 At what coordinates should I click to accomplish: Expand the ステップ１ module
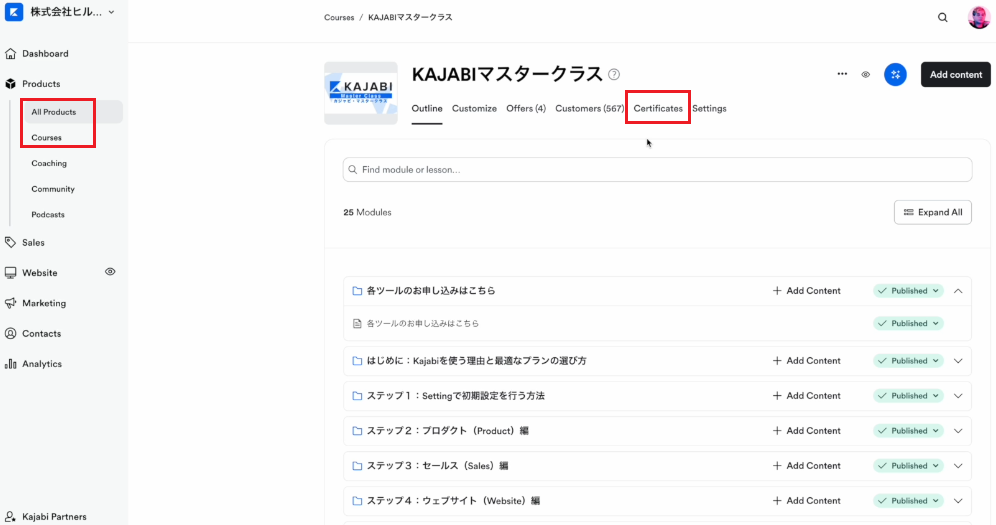[x=959, y=396]
